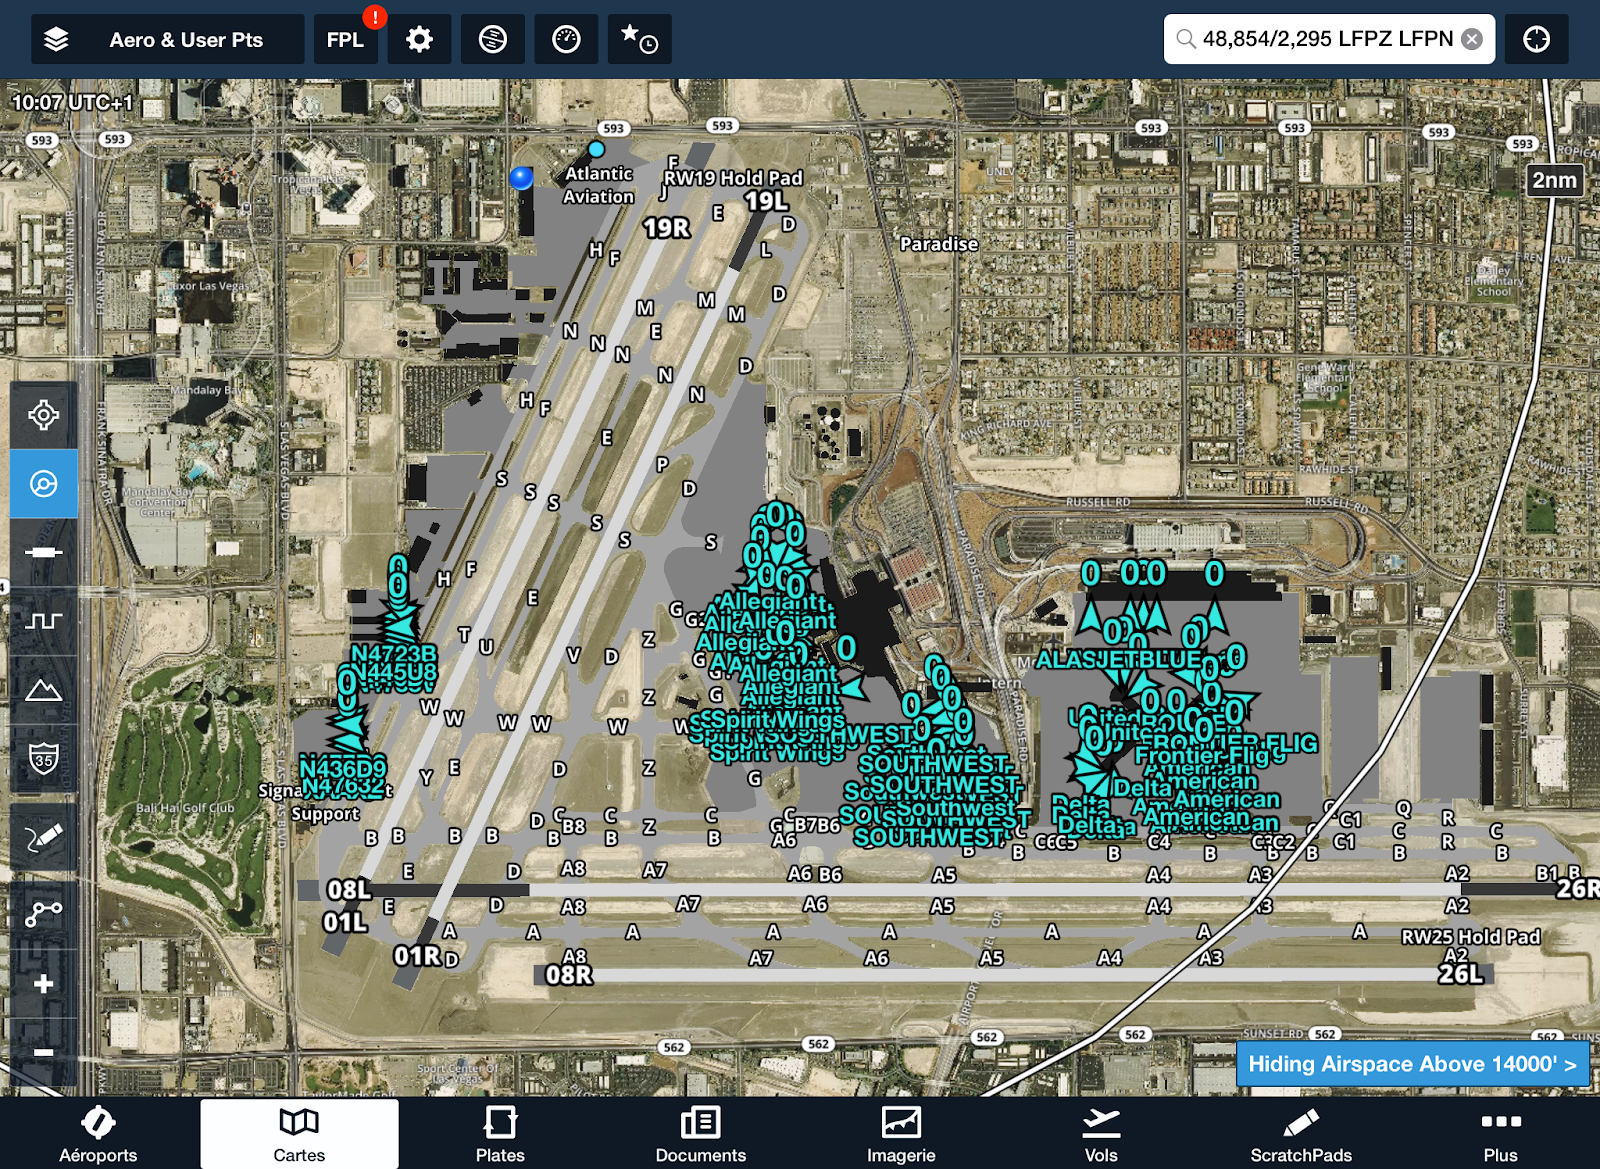
Task: Switch to the Imagerie tab
Action: 900,1135
